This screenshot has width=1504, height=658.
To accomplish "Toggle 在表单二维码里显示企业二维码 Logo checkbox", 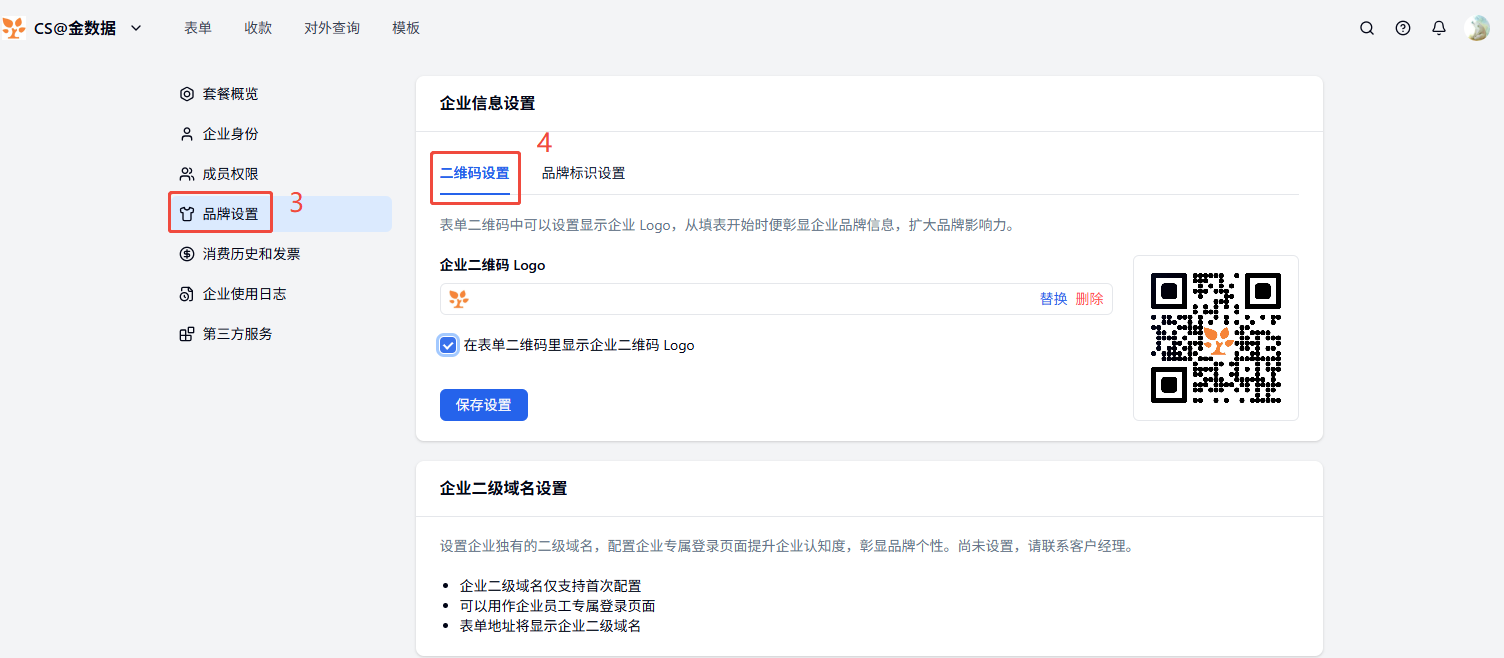I will coord(449,345).
